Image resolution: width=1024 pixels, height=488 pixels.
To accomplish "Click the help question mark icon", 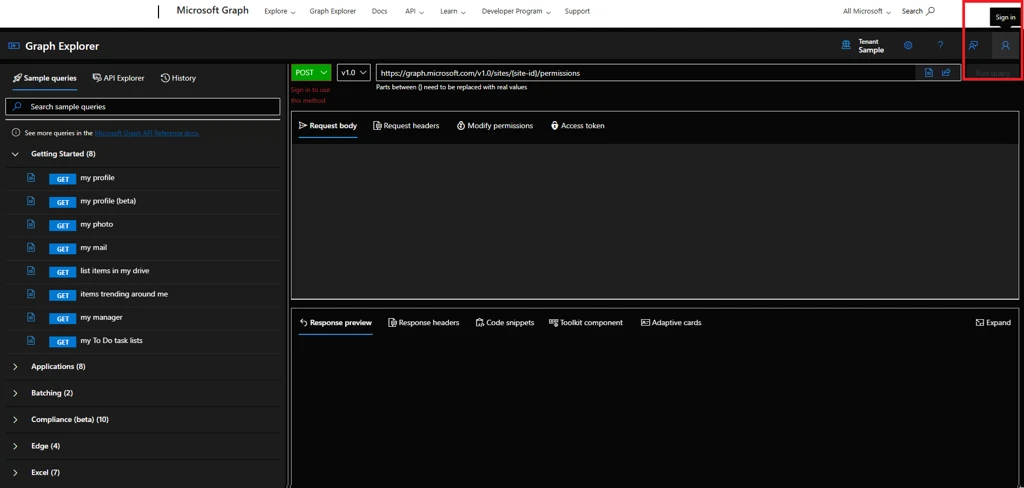I will coord(940,46).
